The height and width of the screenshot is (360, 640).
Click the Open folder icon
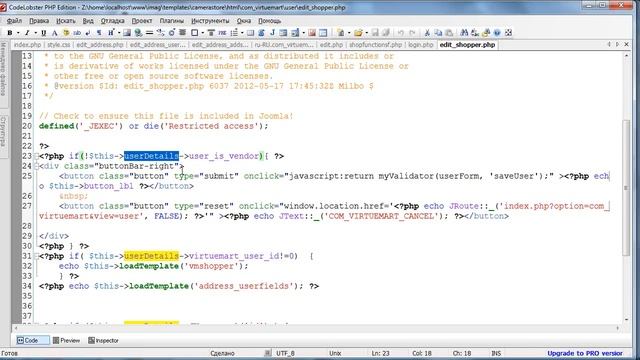coord(358,33)
